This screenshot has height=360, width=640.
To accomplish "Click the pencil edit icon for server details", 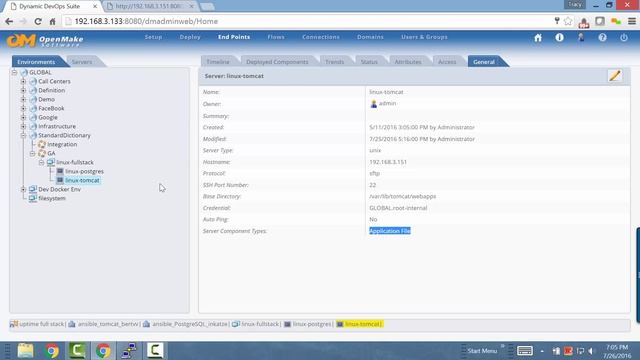I will (615, 76).
